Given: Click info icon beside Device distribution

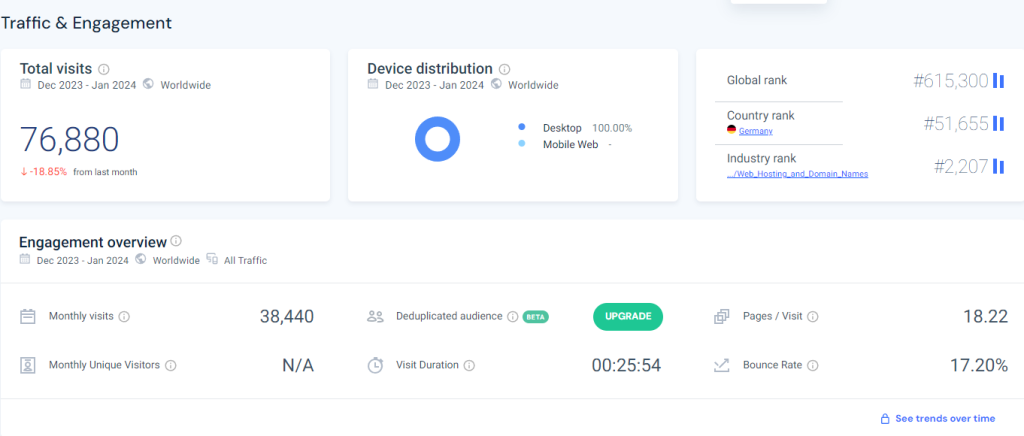Looking at the screenshot, I should coord(504,69).
